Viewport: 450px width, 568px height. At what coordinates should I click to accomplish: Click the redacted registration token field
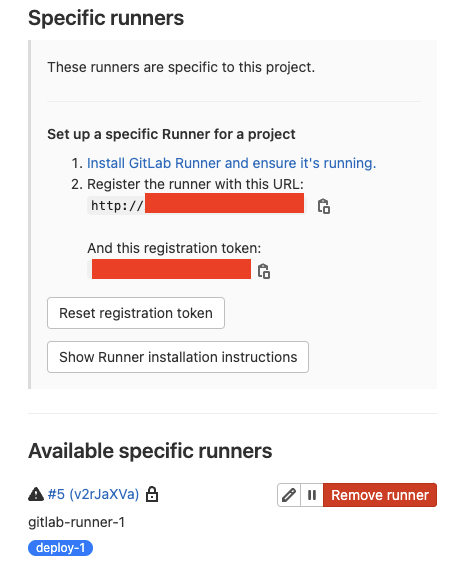[170, 270]
